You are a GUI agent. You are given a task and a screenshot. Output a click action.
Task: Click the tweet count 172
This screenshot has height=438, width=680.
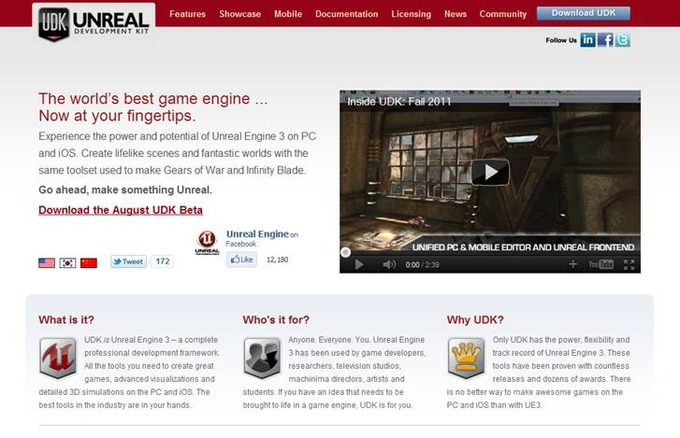(x=162, y=261)
